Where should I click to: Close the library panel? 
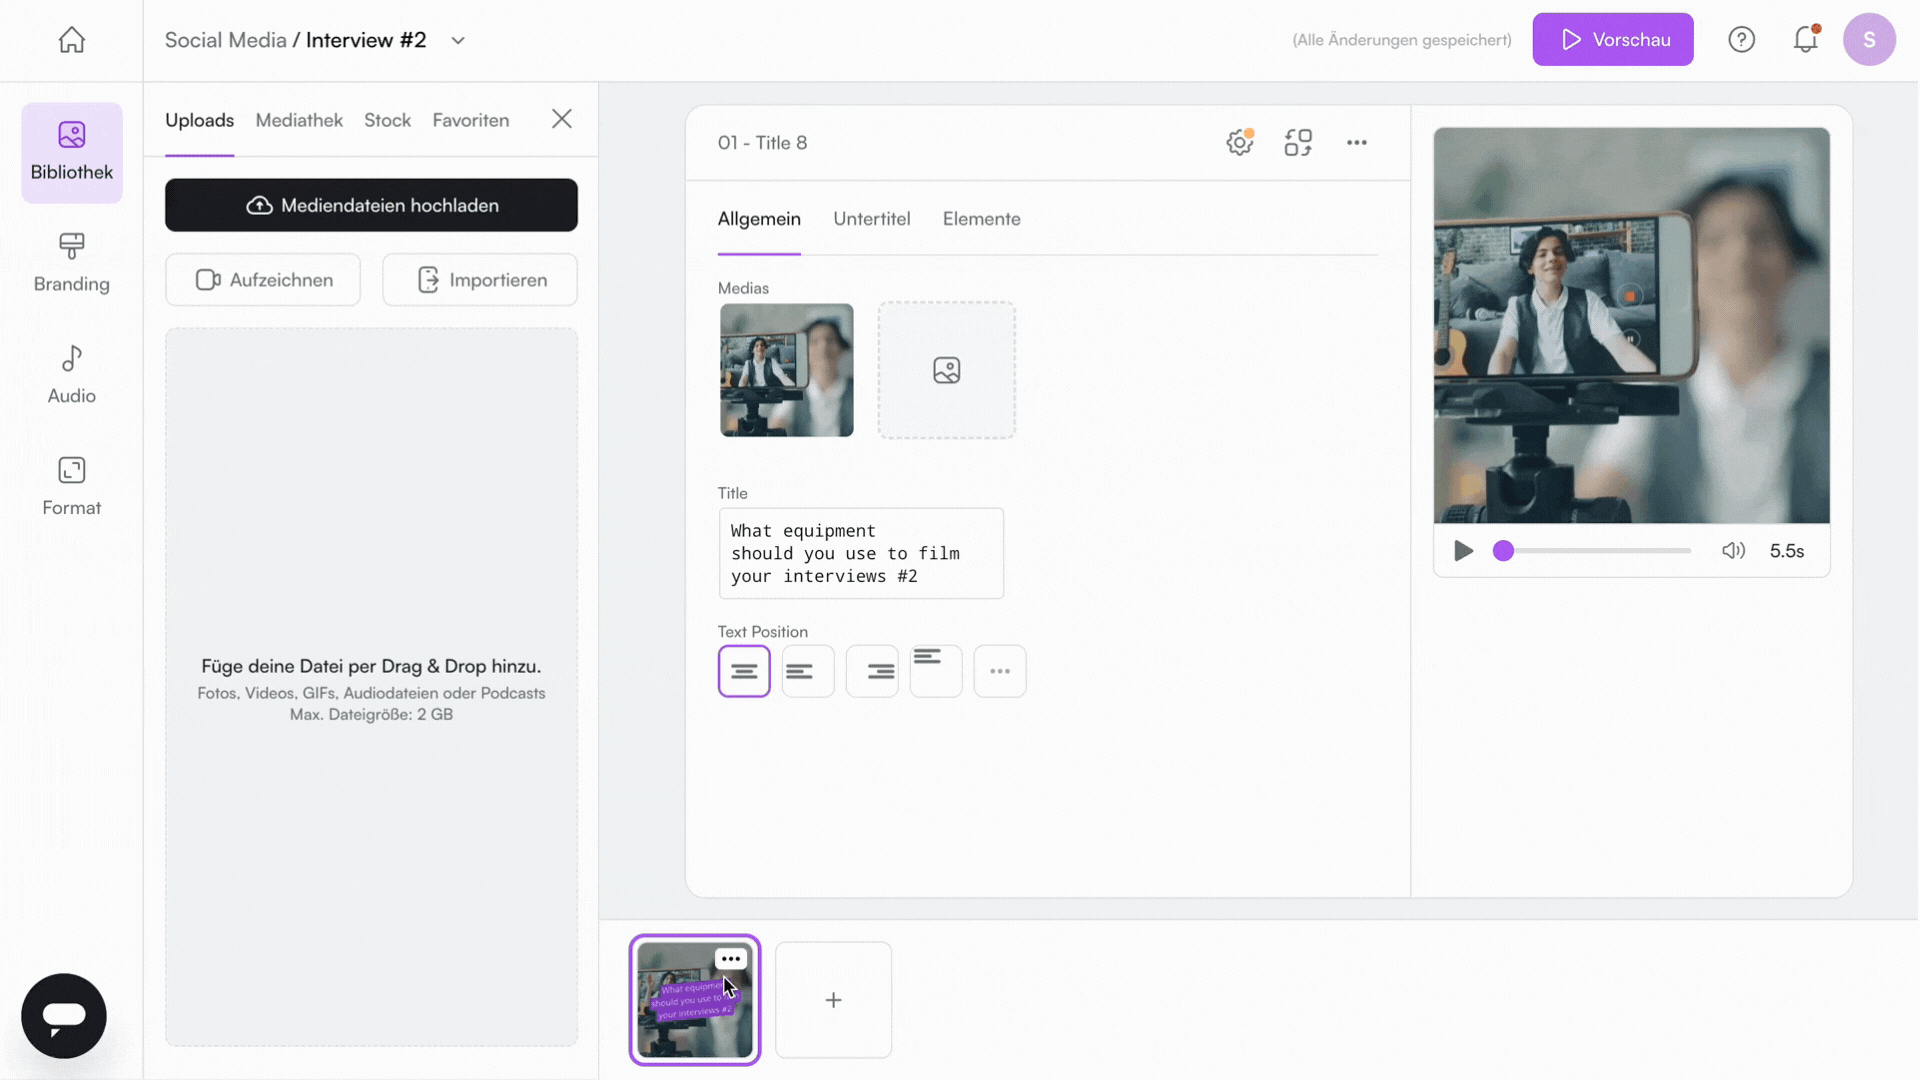click(562, 119)
